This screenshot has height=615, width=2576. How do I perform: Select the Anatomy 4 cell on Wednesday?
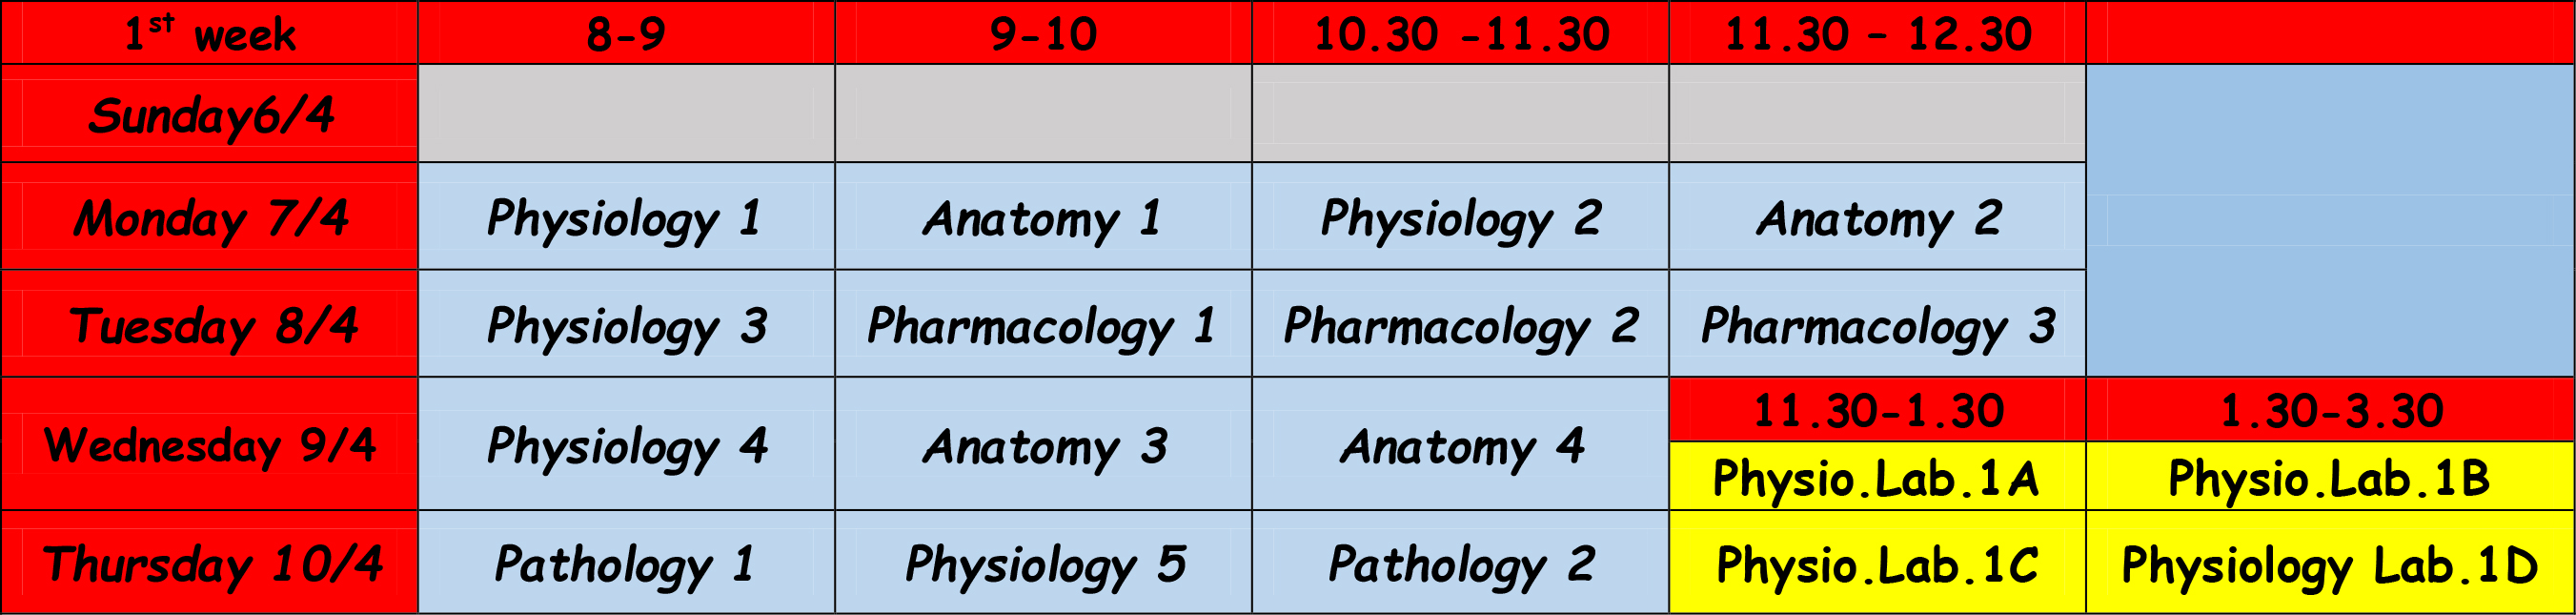(x=1460, y=444)
